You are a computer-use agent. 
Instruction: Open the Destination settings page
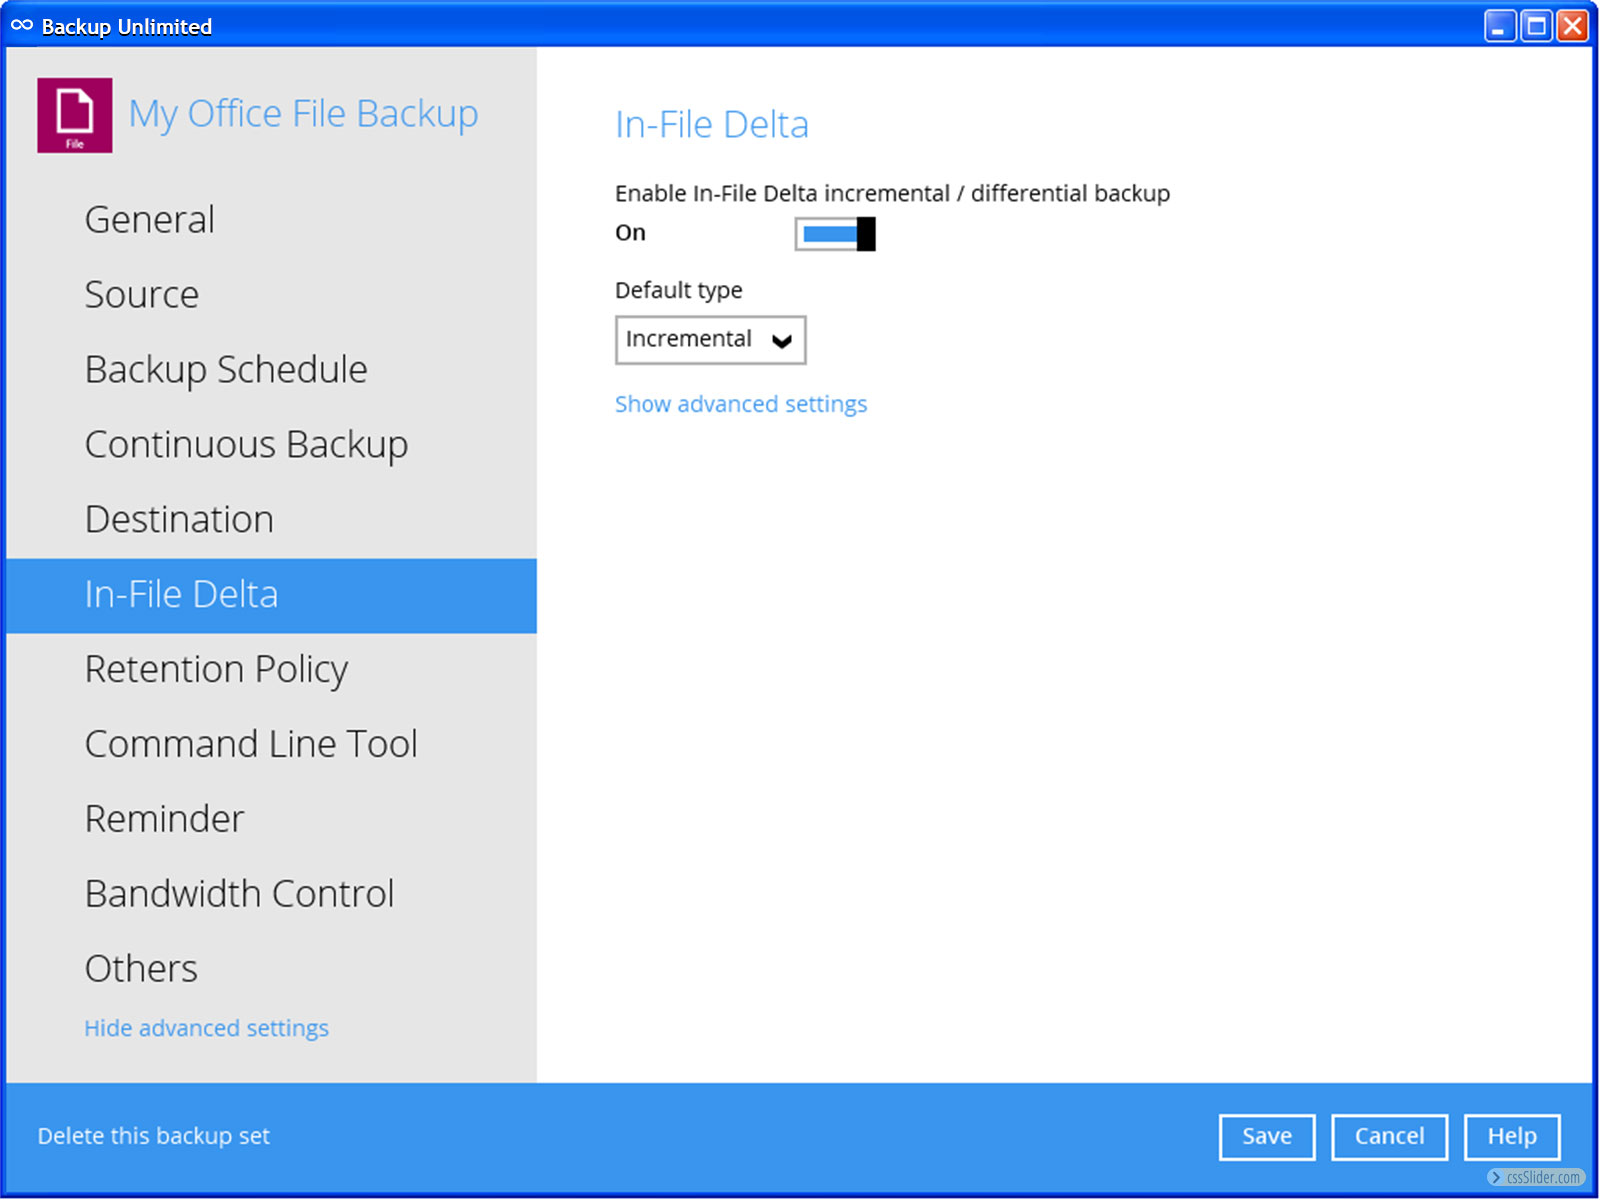[179, 520]
